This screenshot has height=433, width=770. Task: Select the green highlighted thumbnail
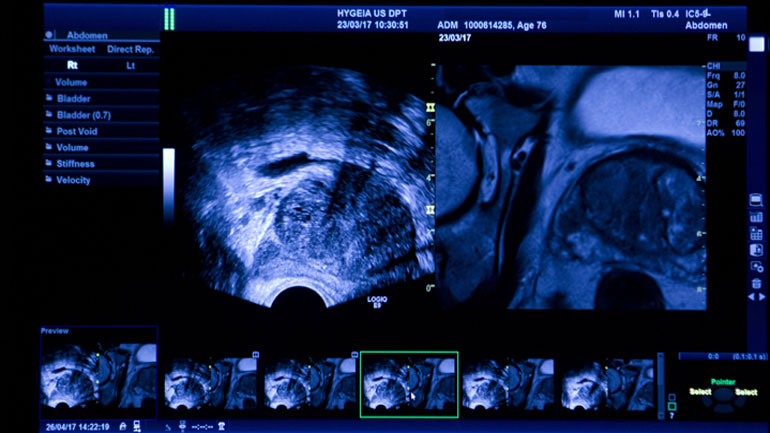point(408,383)
